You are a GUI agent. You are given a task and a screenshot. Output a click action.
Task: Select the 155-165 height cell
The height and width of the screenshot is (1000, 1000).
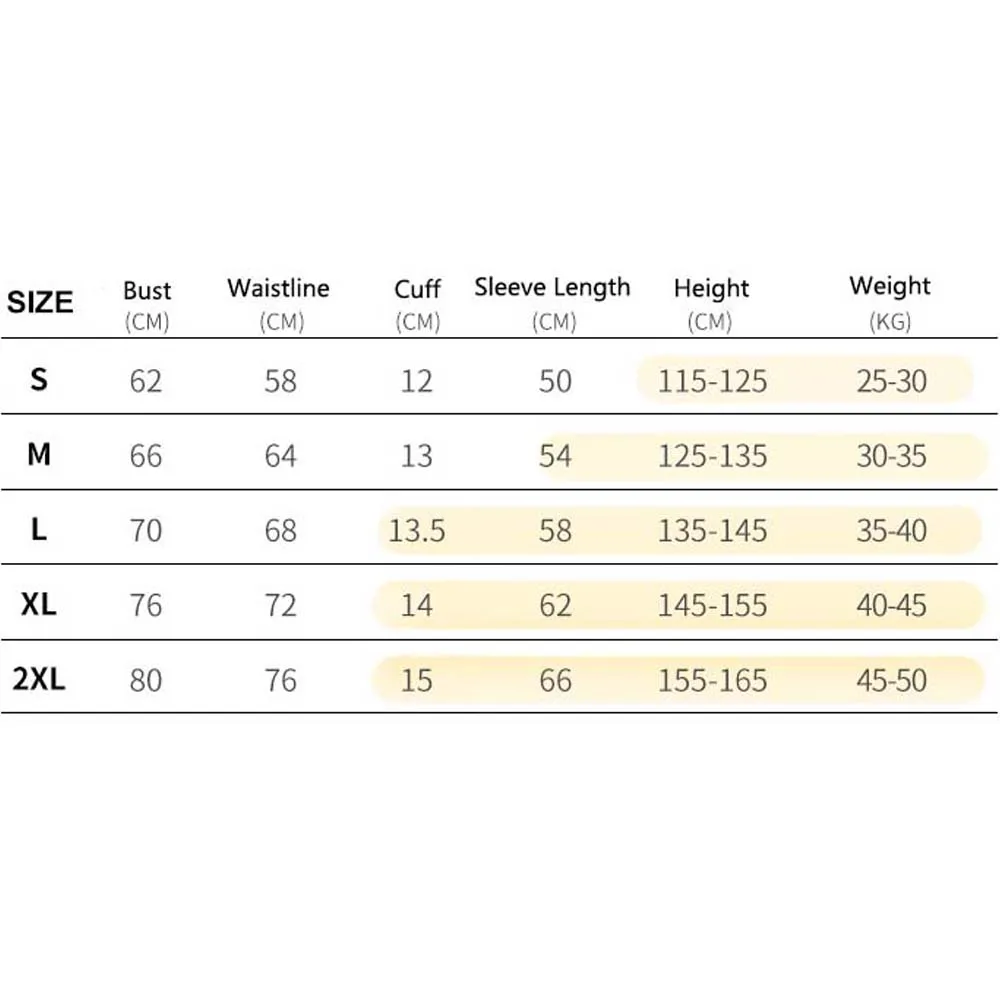tap(712, 680)
